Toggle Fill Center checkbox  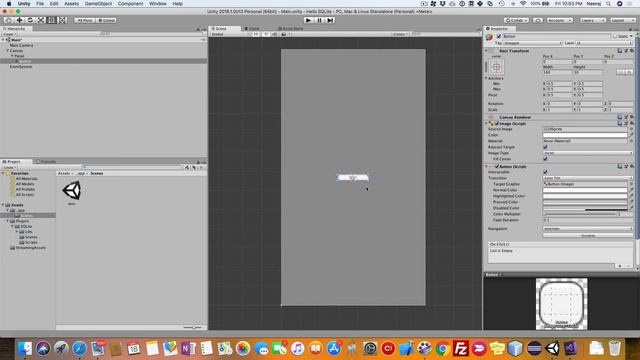coord(545,159)
